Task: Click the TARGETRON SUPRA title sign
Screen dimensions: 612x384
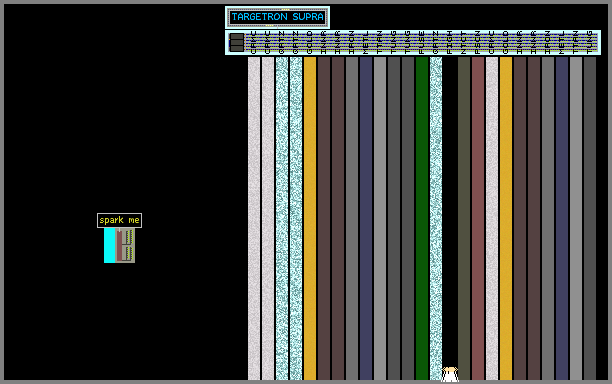Action: point(277,17)
